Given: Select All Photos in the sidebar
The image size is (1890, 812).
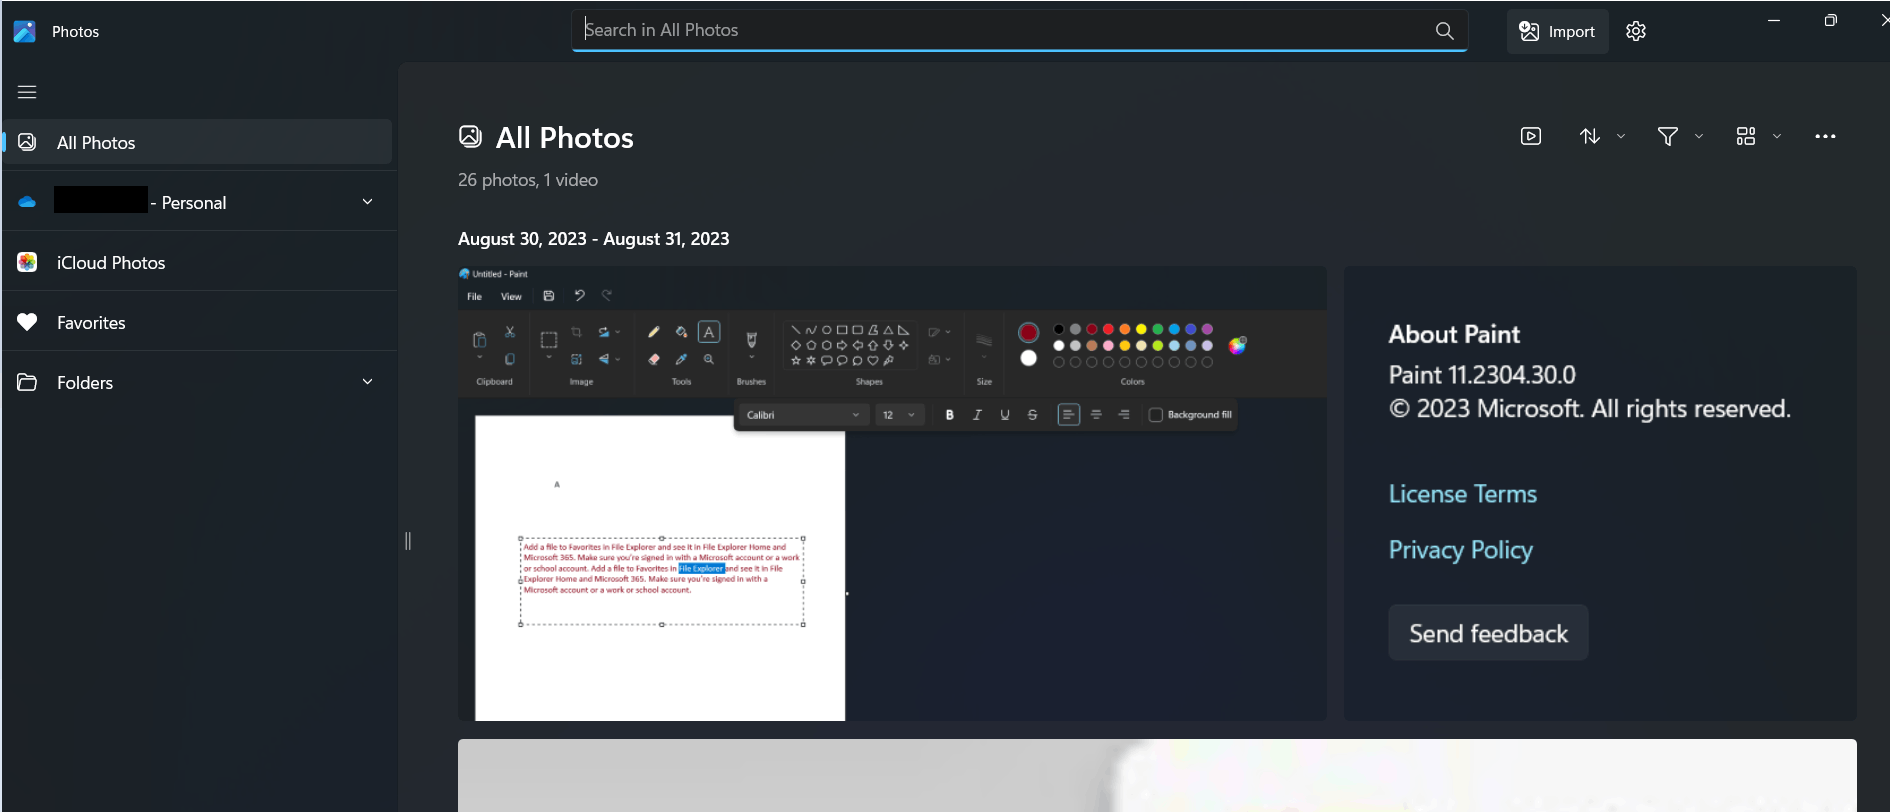Looking at the screenshot, I should point(198,142).
